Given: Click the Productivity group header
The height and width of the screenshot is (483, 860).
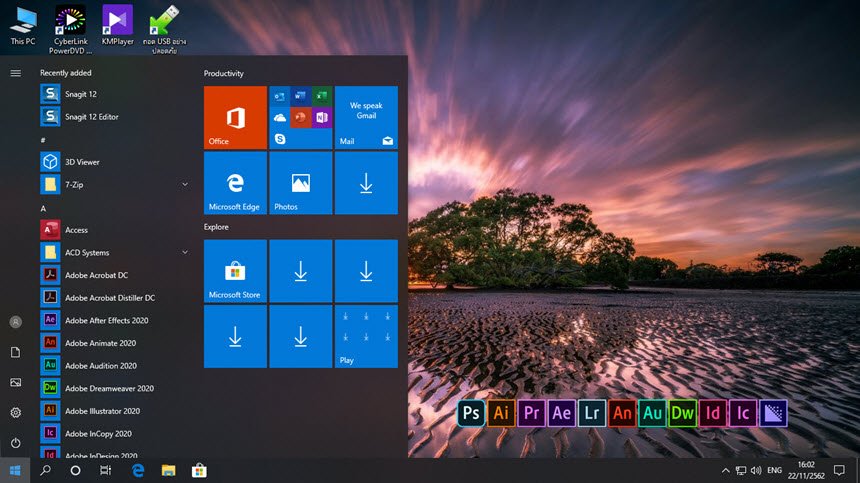Looking at the screenshot, I should (x=224, y=73).
